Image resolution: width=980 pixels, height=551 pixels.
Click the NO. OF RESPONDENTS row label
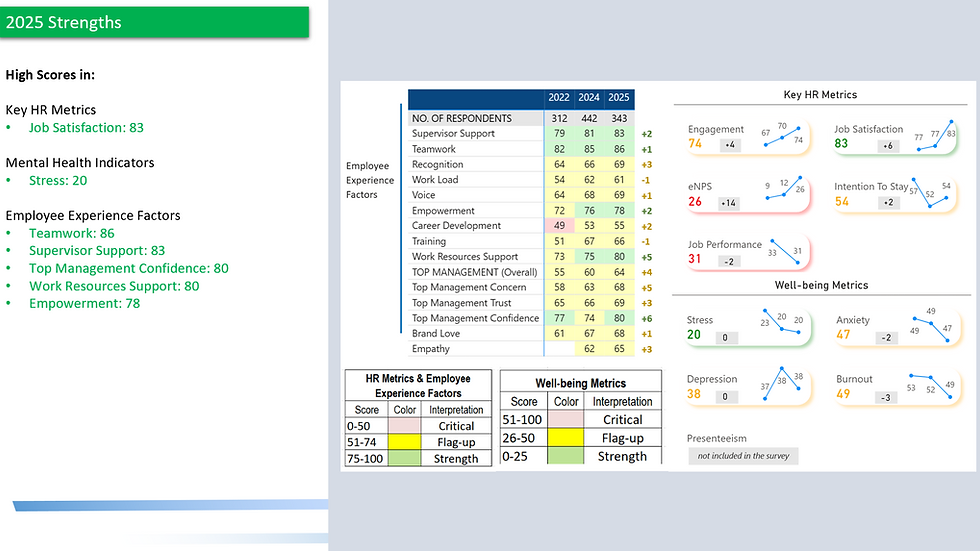[x=462, y=118]
